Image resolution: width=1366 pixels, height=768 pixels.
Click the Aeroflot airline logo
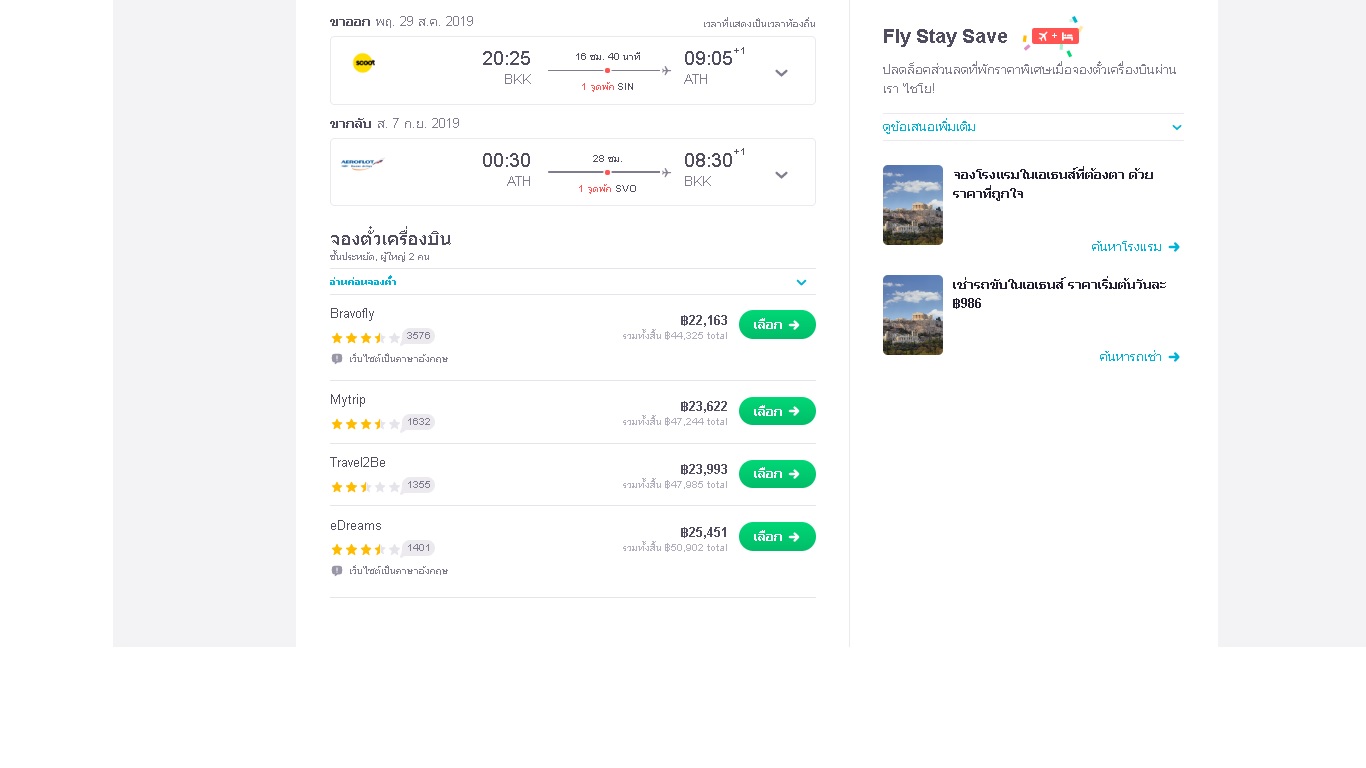(x=361, y=164)
